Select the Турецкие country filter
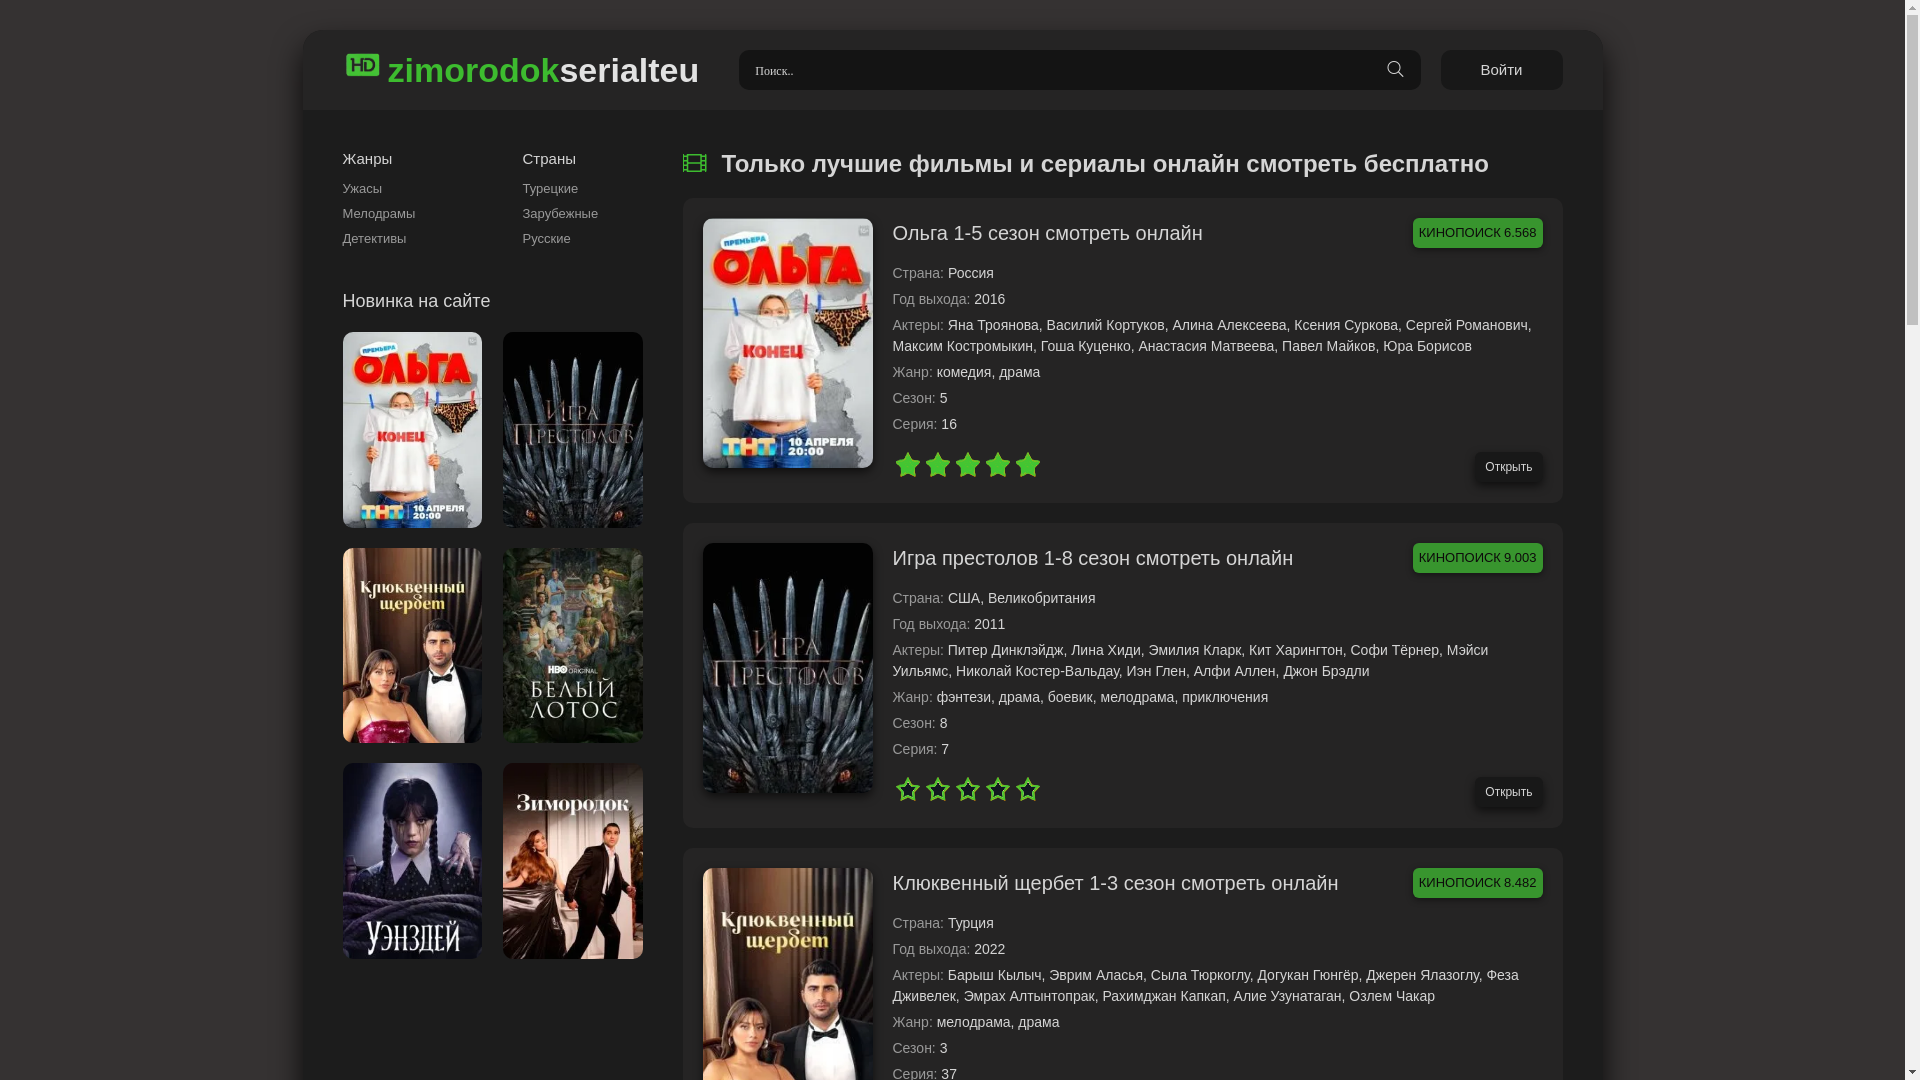This screenshot has height=1080, width=1920. coord(550,189)
